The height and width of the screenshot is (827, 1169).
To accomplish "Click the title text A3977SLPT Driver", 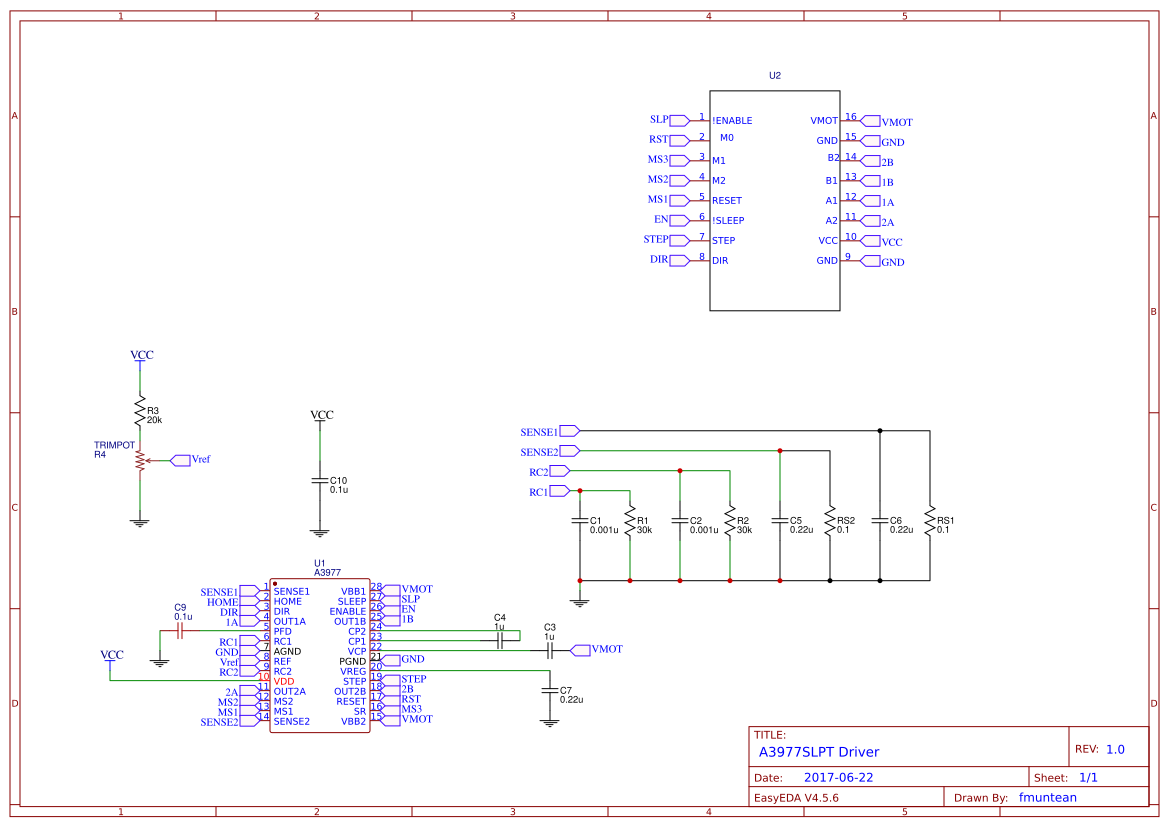I will click(819, 752).
